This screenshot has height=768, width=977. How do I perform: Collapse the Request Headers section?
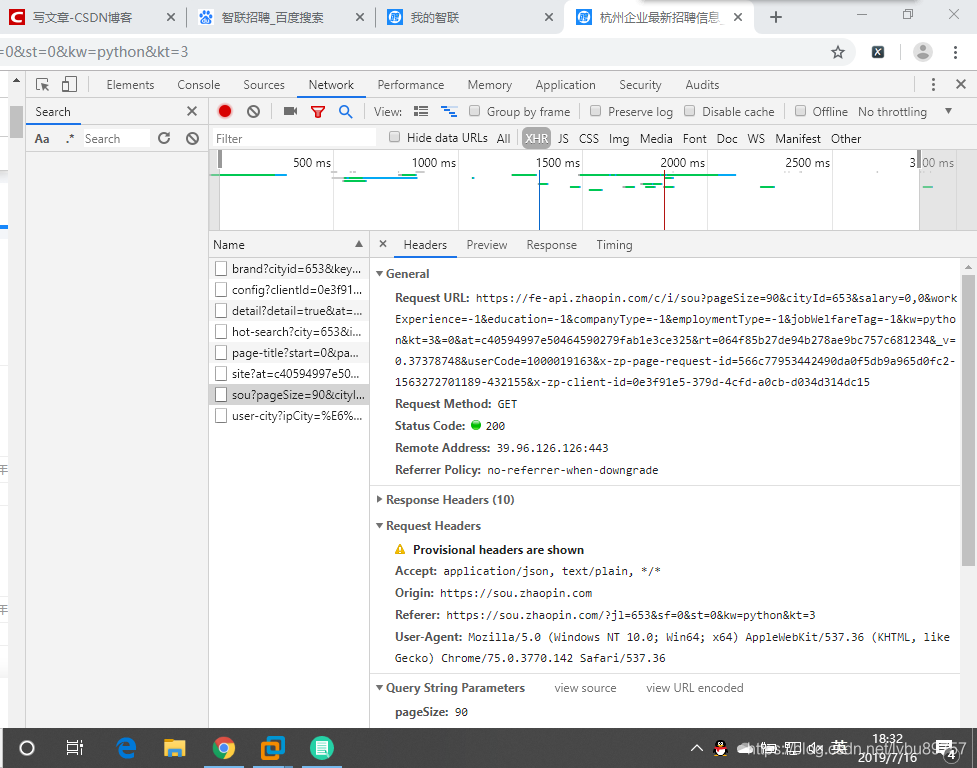pyautogui.click(x=379, y=526)
